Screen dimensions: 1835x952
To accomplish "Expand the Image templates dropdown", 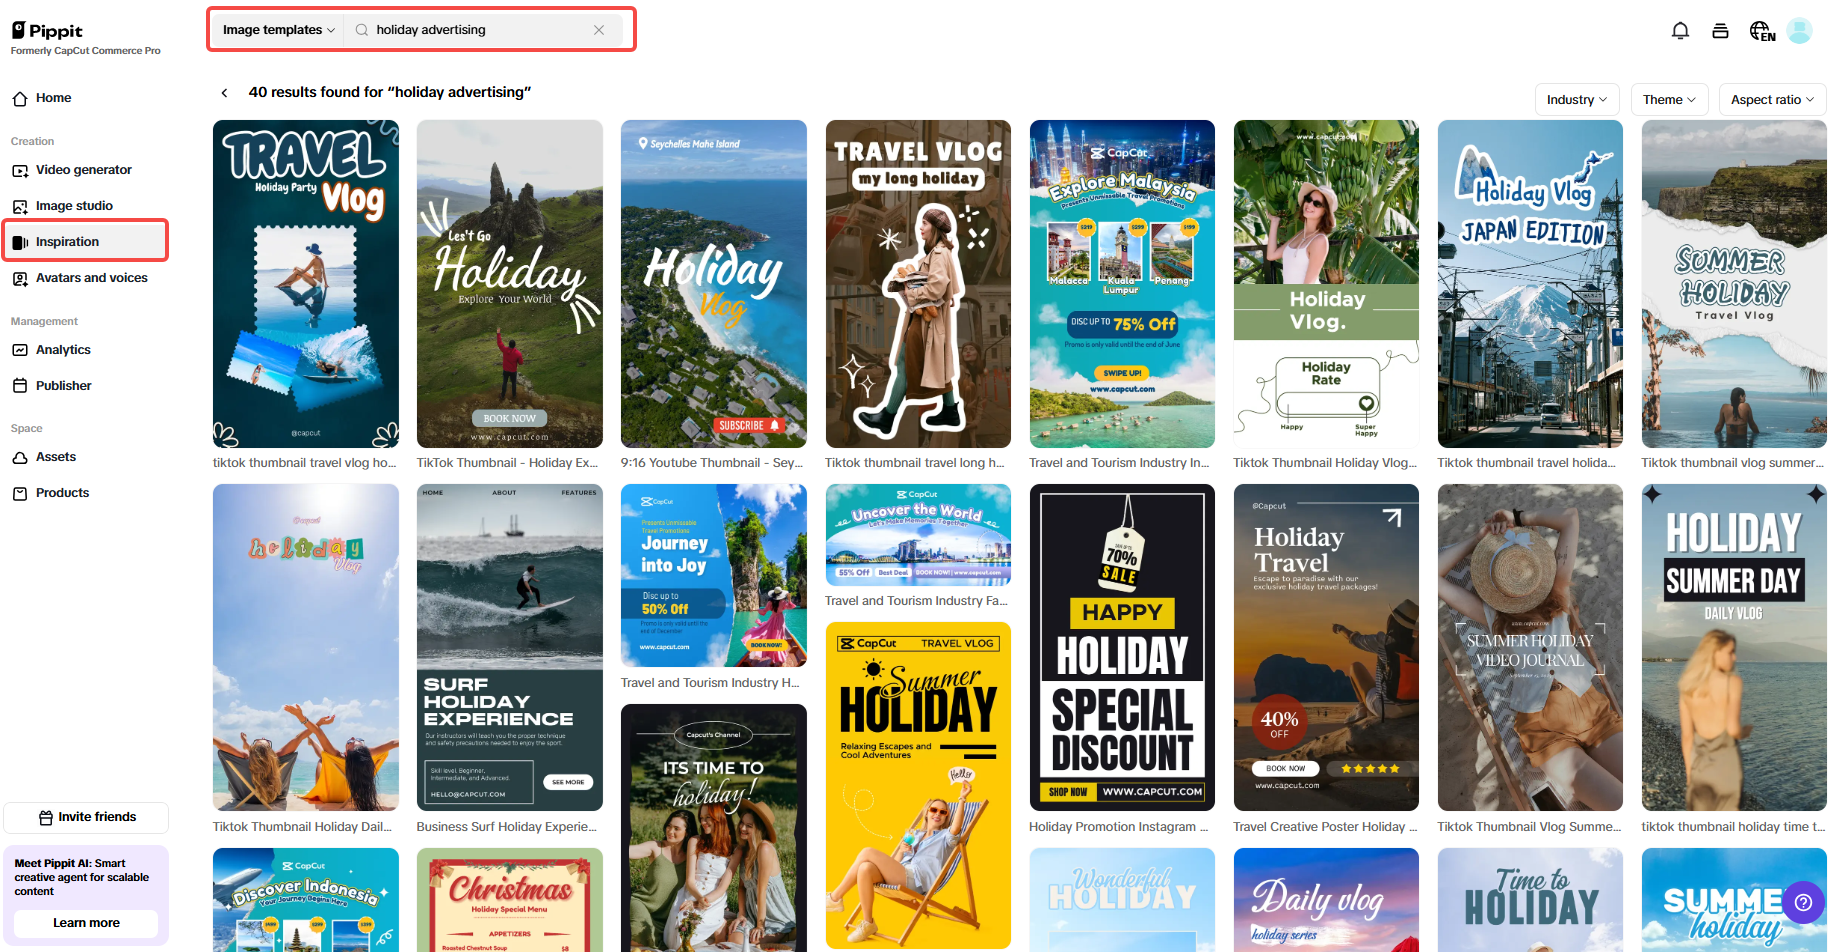I will pos(278,30).
